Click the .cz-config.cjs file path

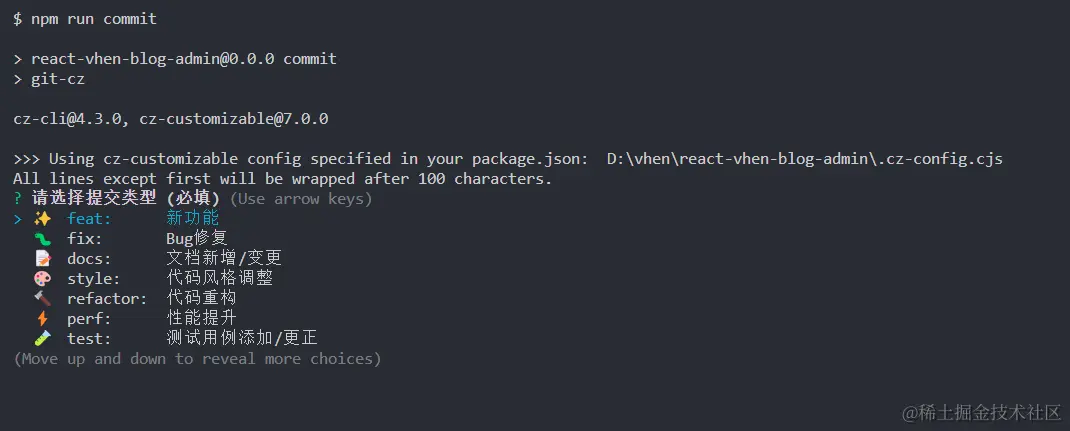(x=805, y=159)
